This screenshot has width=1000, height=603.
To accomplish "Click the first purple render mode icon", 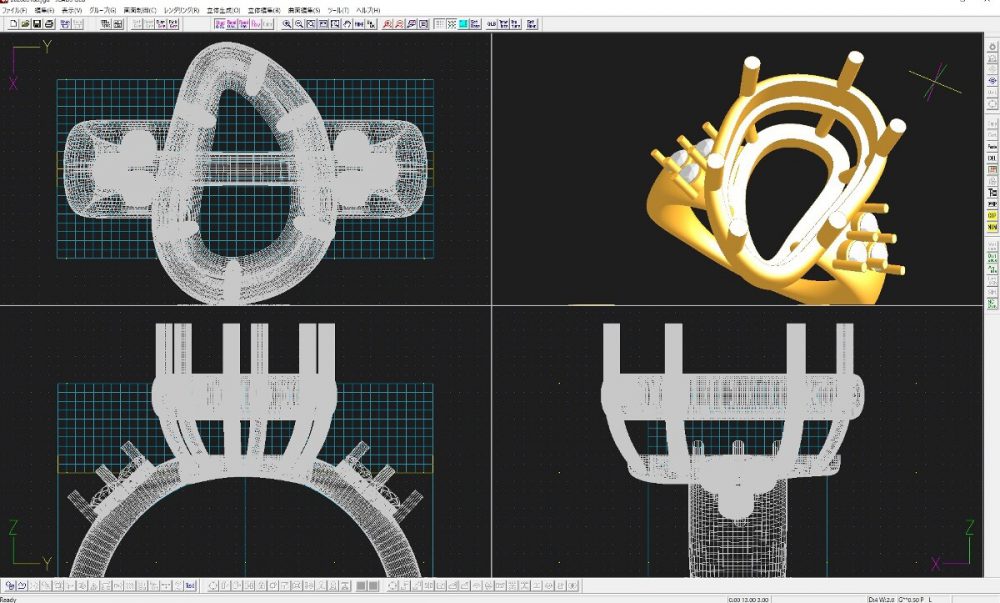I will click(220, 24).
